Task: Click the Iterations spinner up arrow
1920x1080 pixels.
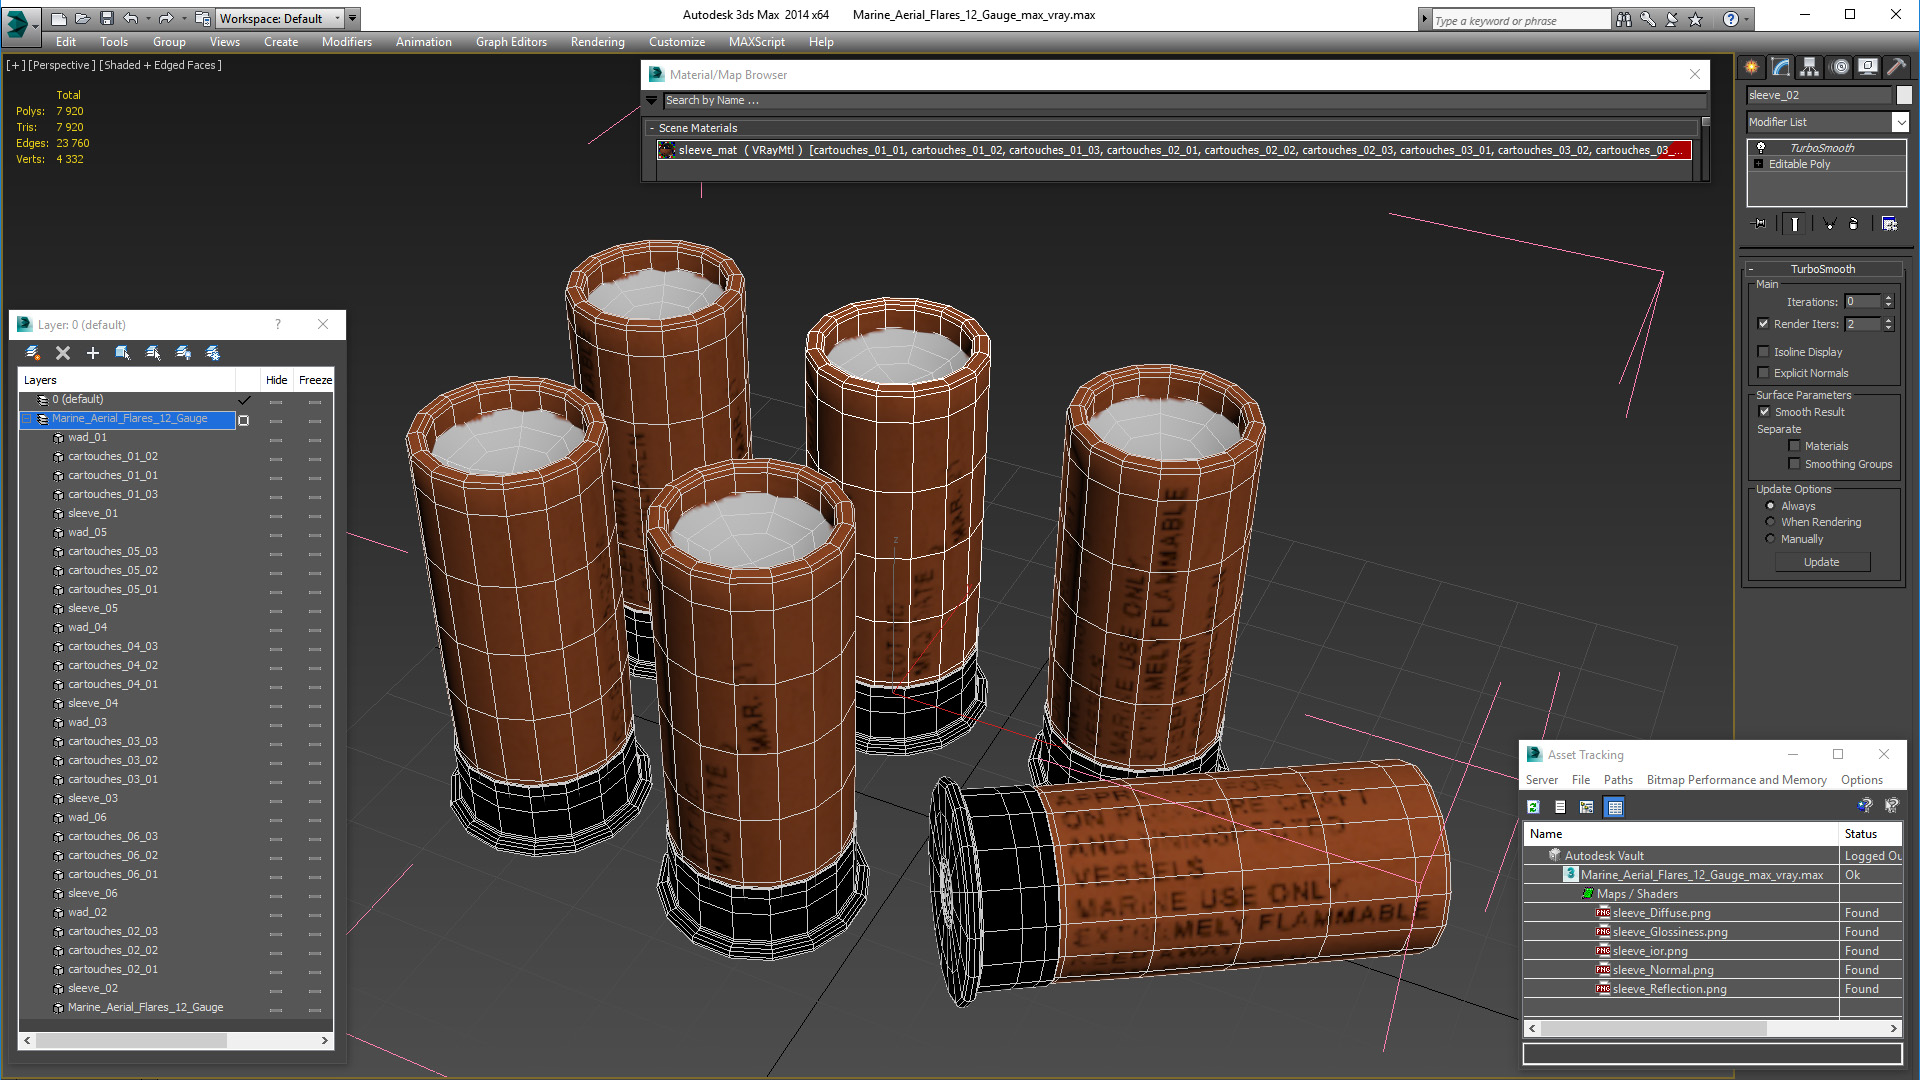Action: (1888, 298)
